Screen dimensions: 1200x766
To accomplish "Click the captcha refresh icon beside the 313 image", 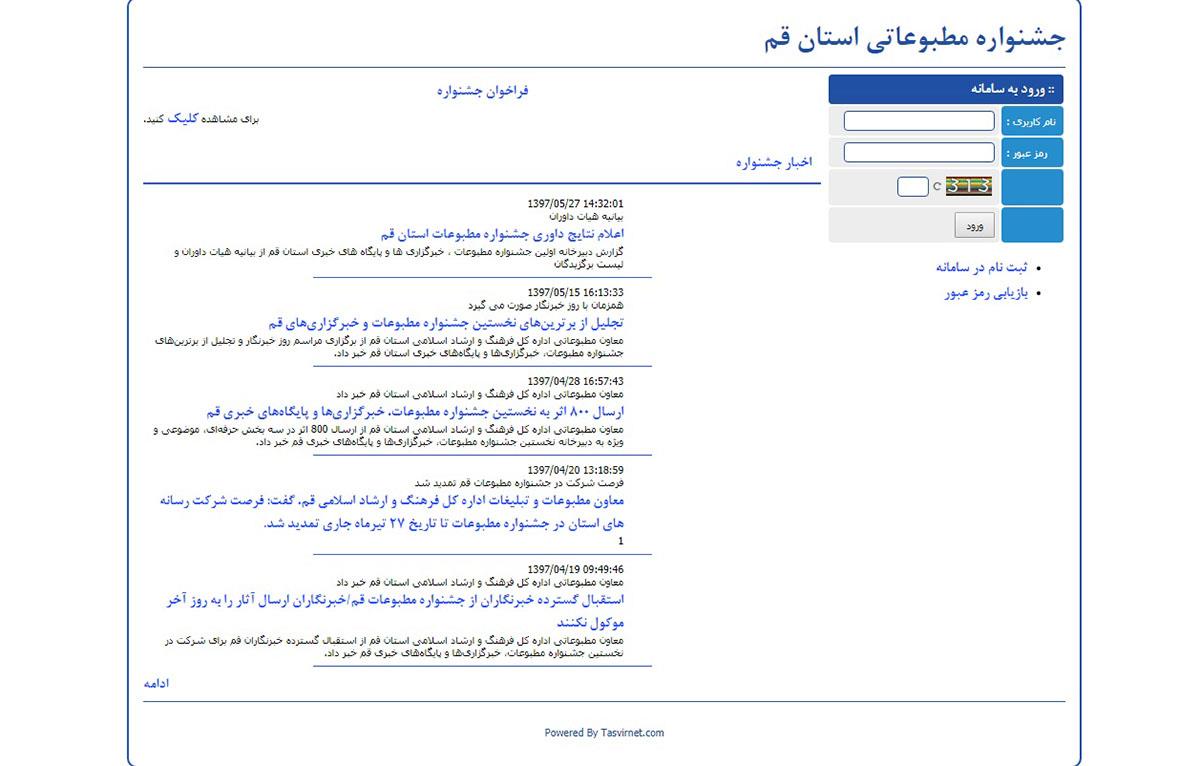I will click(937, 186).
